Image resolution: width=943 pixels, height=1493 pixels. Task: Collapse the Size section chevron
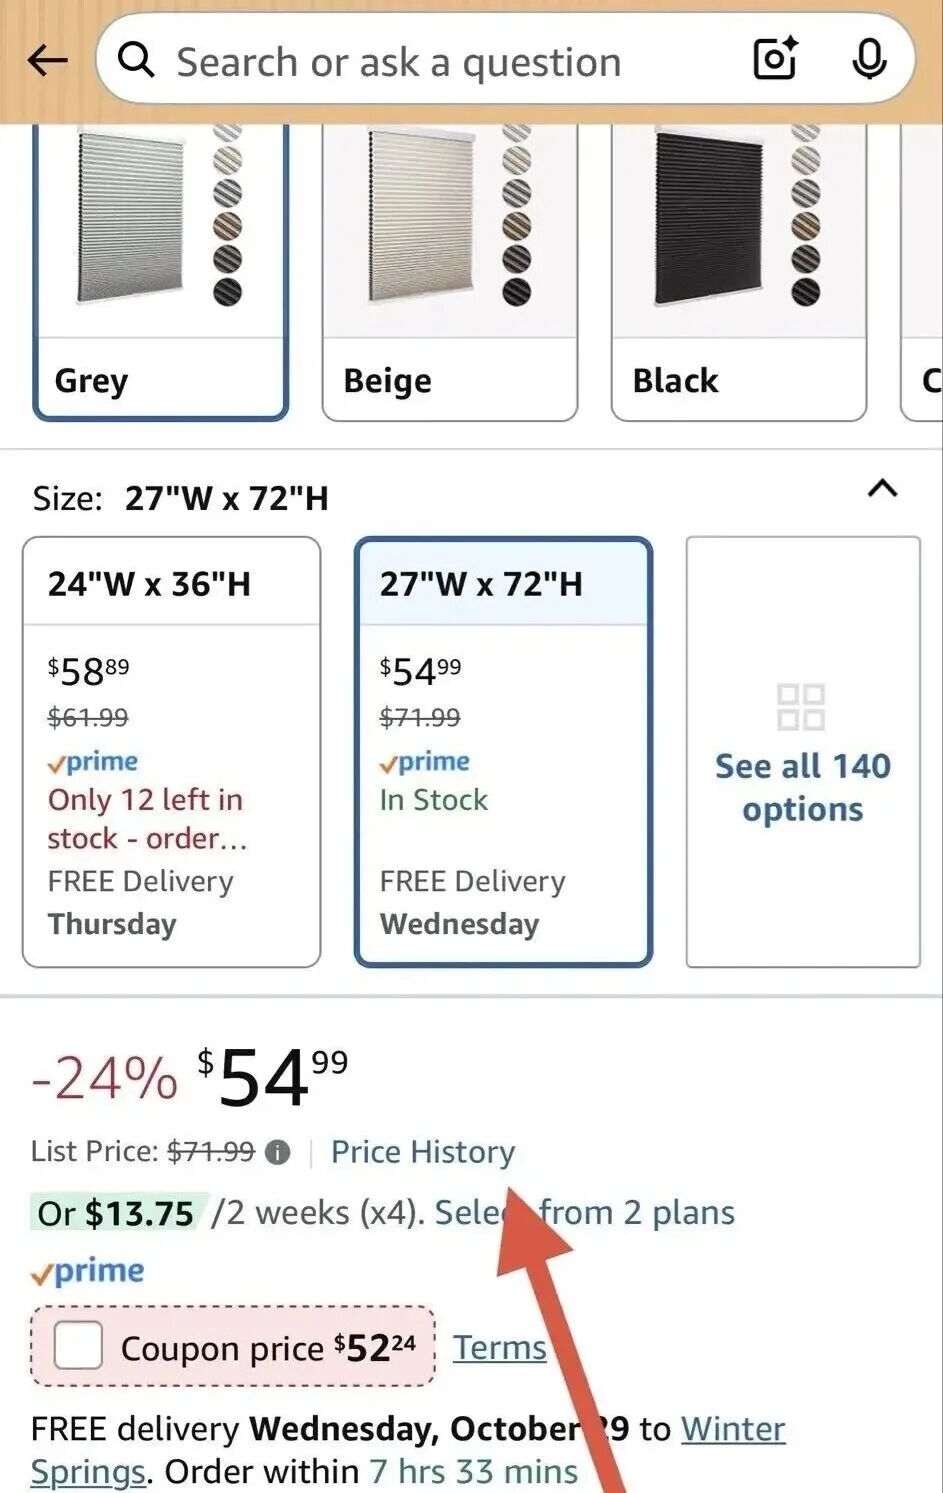pyautogui.click(x=882, y=489)
